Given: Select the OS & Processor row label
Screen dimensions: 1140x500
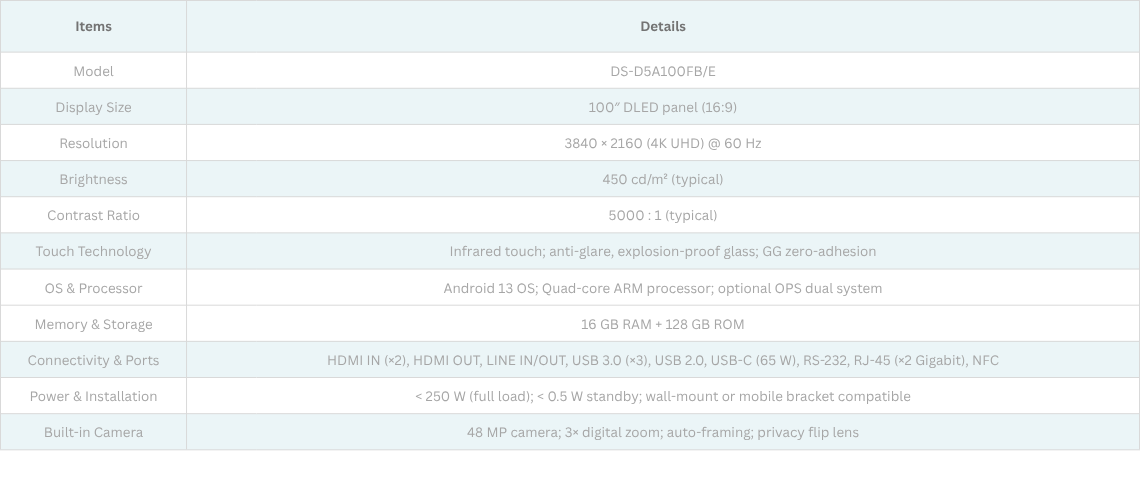Looking at the screenshot, I should coord(93,288).
